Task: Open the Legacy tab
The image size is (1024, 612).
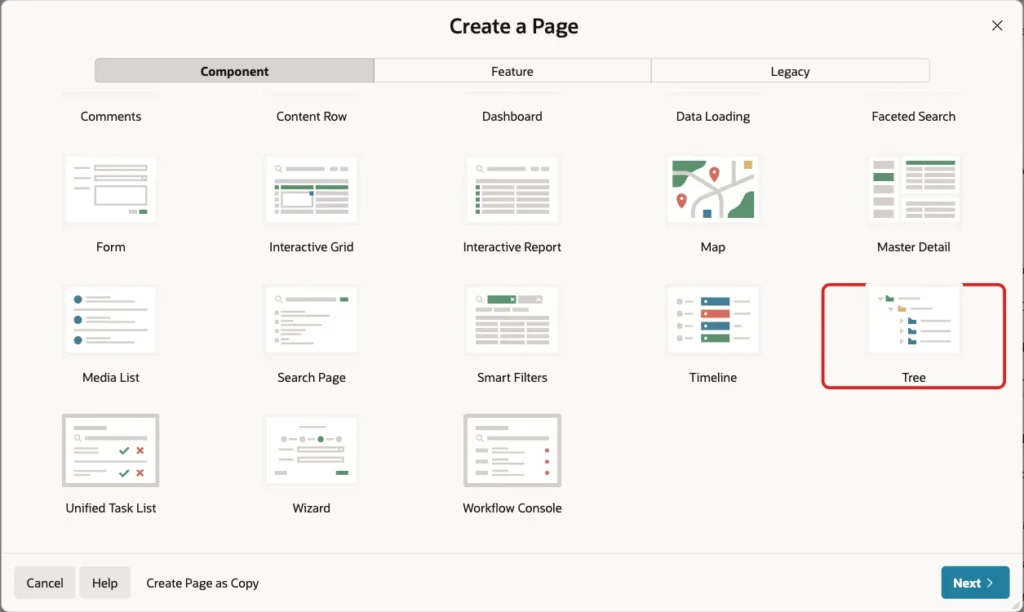Action: 790,71
